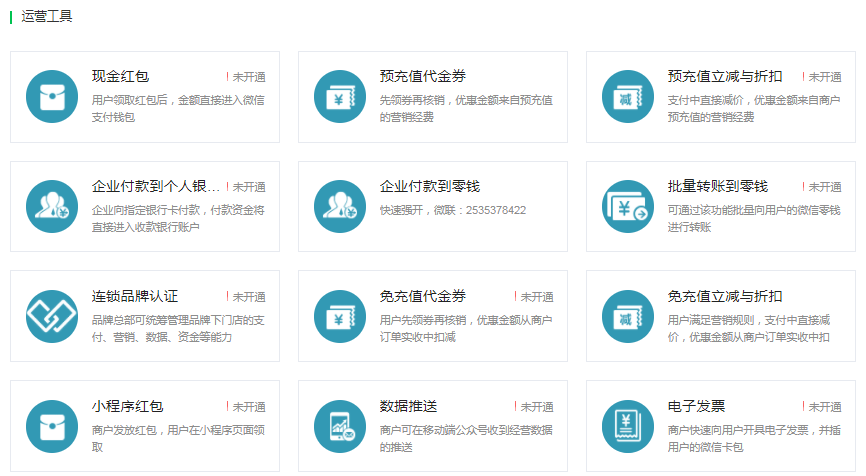The image size is (866, 476).
Task: Click the 企业付款到个人银行卡 people icon
Action: pos(52,207)
